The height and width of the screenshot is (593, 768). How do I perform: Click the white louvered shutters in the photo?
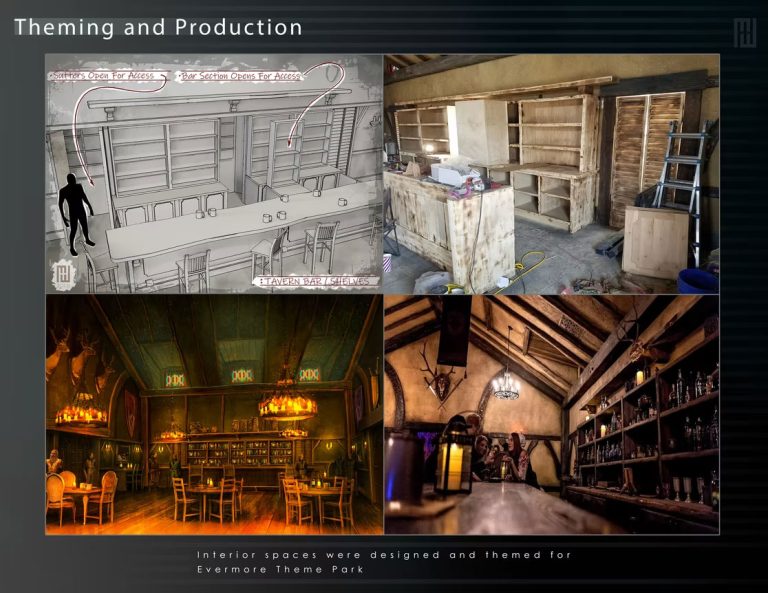[647, 150]
